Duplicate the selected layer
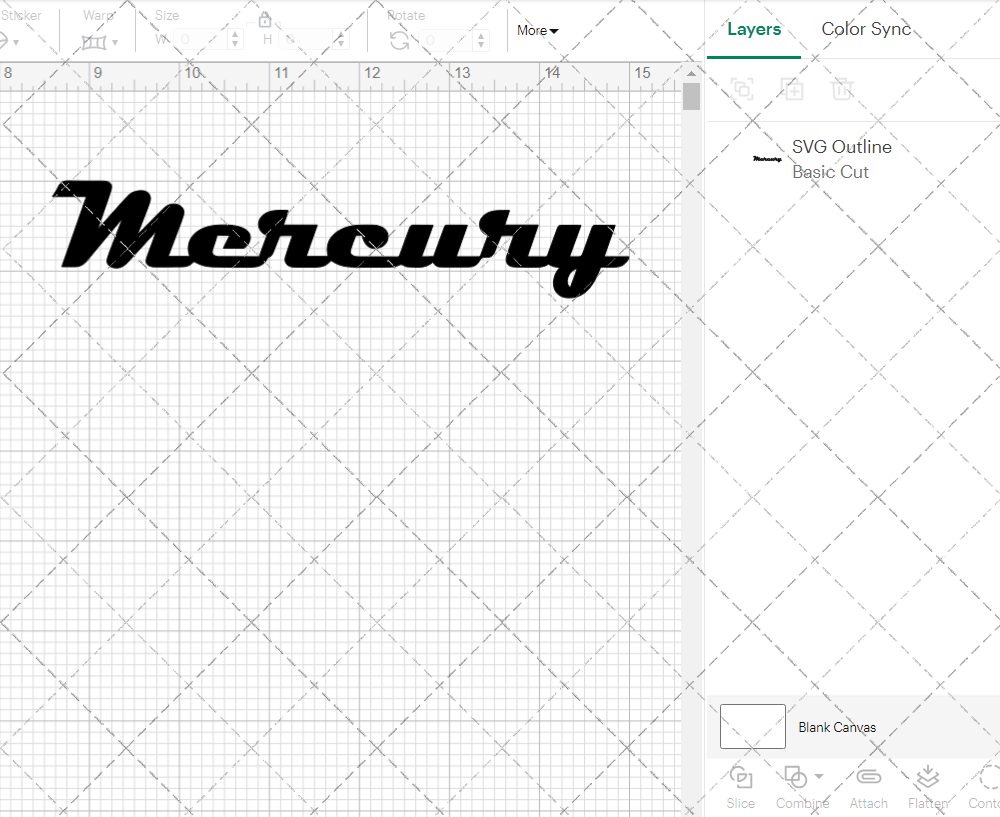 point(792,89)
